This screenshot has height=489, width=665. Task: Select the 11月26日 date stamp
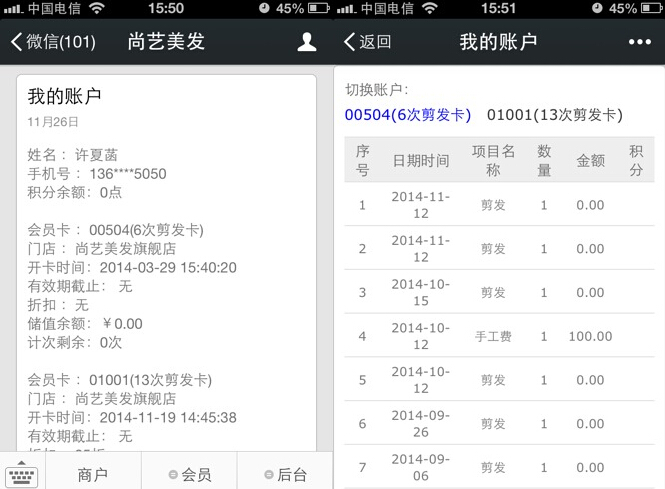[x=53, y=122]
